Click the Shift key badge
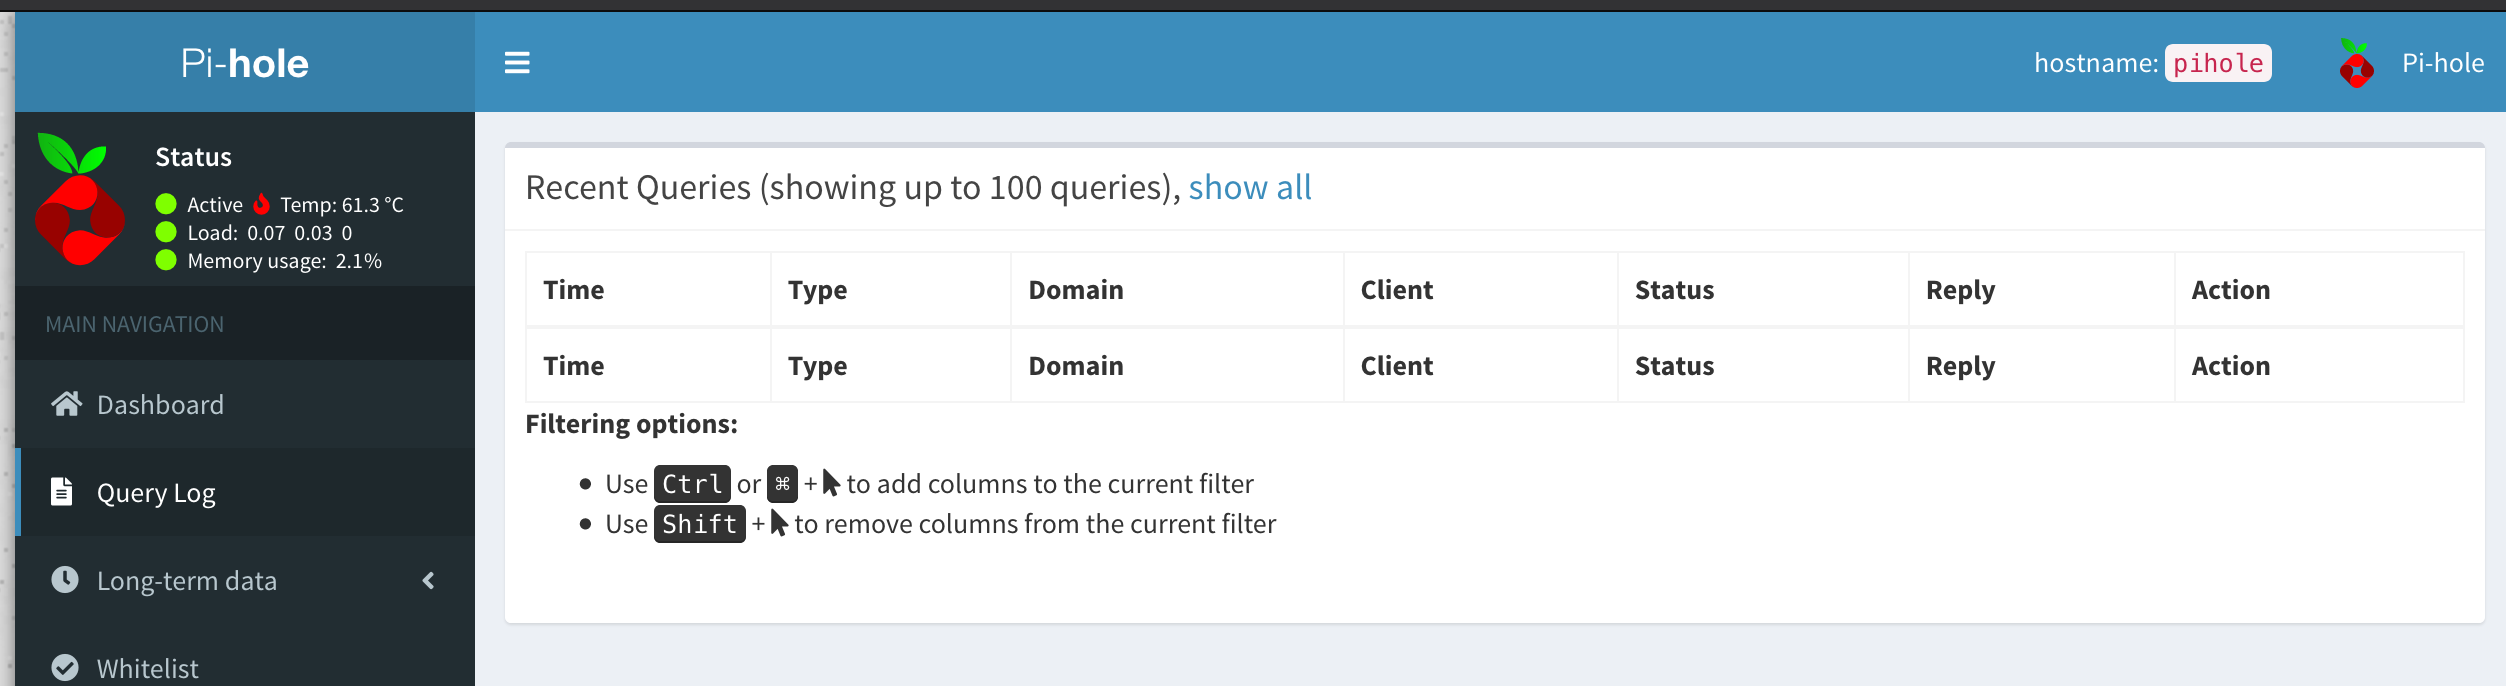Viewport: 2506px width, 686px height. pos(700,524)
